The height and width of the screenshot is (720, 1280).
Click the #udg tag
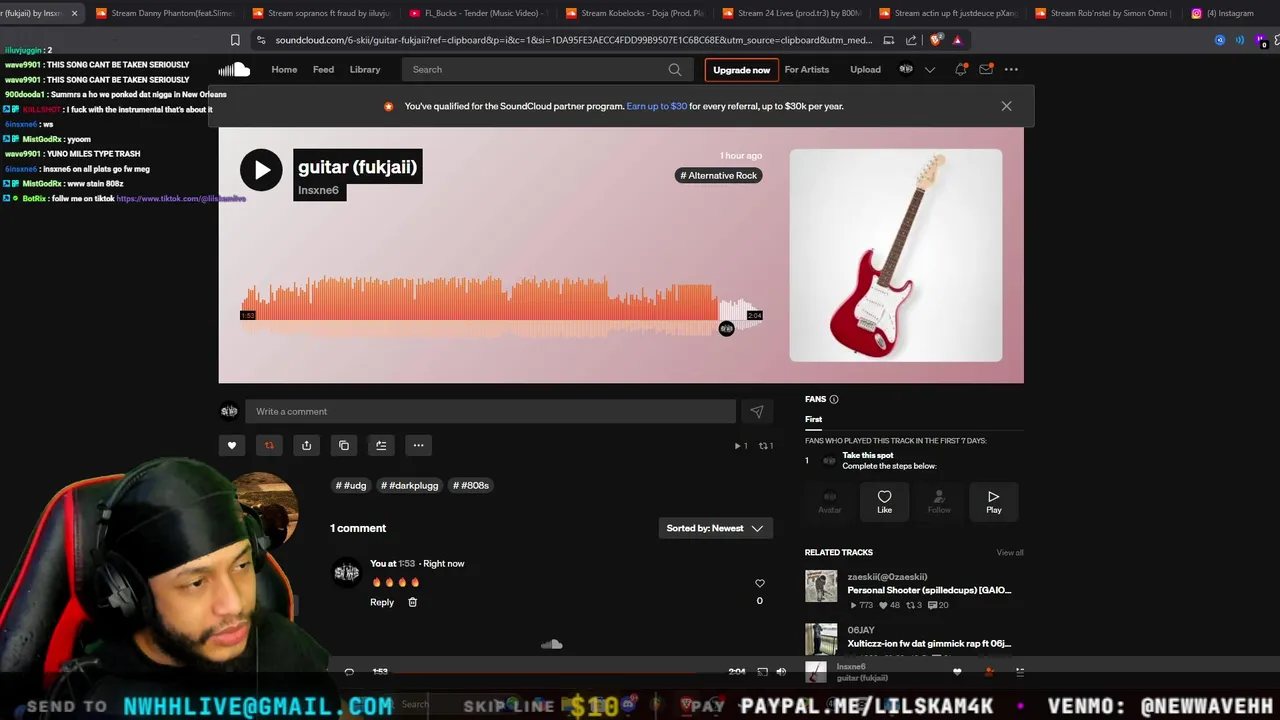click(351, 485)
